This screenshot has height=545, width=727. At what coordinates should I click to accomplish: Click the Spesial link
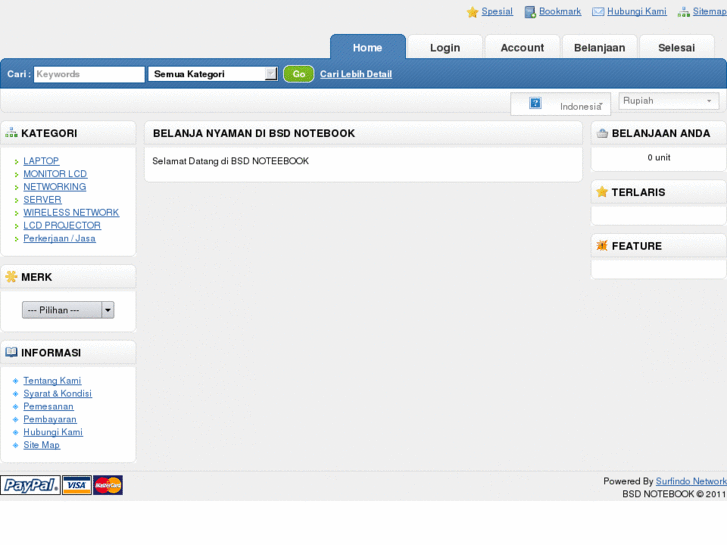[497, 11]
